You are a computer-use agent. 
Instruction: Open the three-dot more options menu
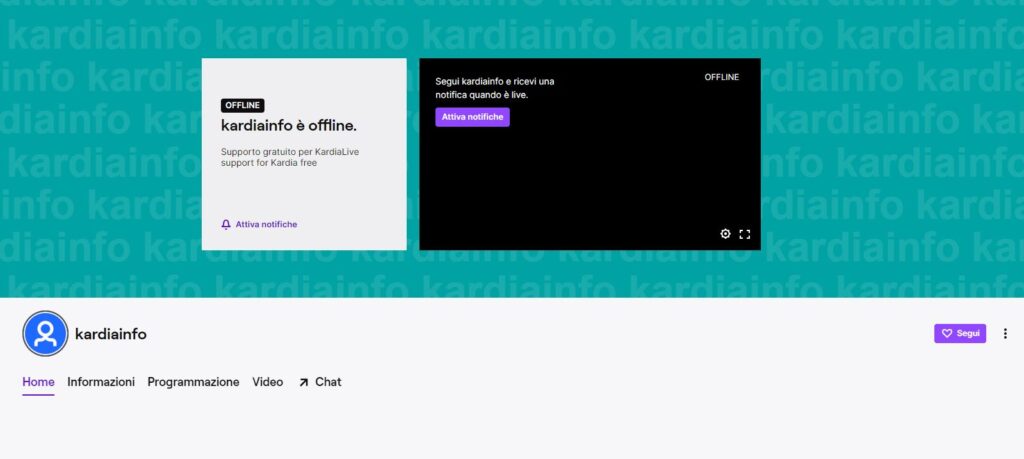point(1005,333)
